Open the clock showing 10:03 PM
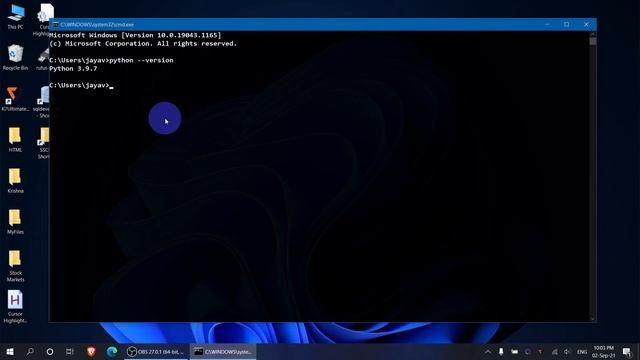This screenshot has width=640, height=360. 604,351
